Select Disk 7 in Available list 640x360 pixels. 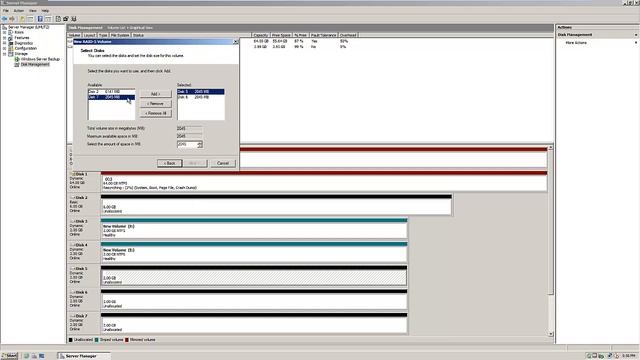[111, 97]
